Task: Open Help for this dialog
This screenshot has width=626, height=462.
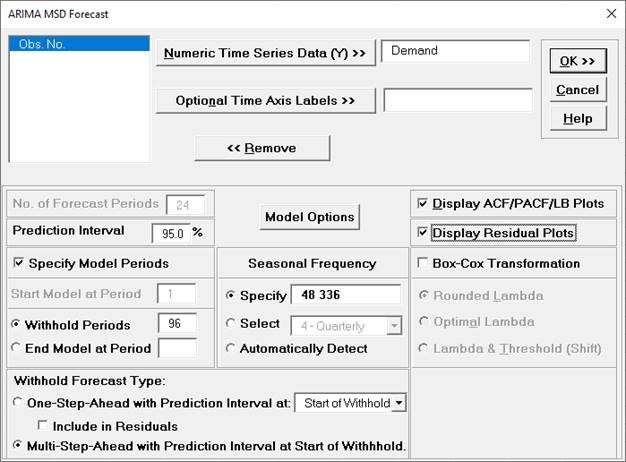Action: tap(577, 118)
